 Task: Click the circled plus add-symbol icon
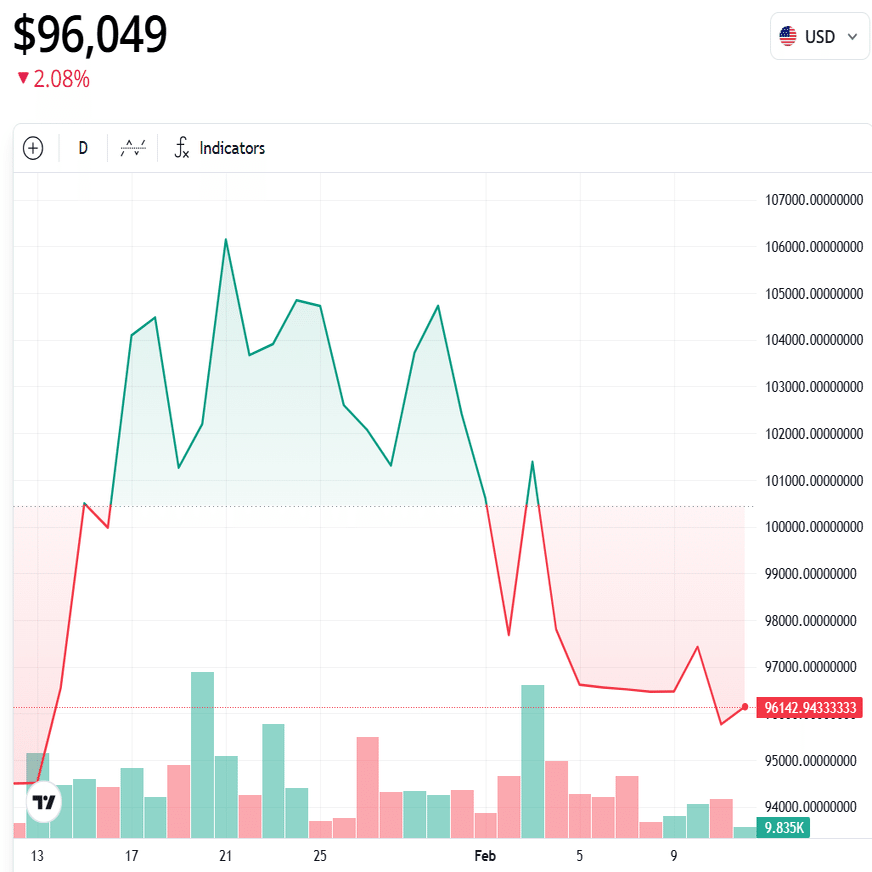33,148
